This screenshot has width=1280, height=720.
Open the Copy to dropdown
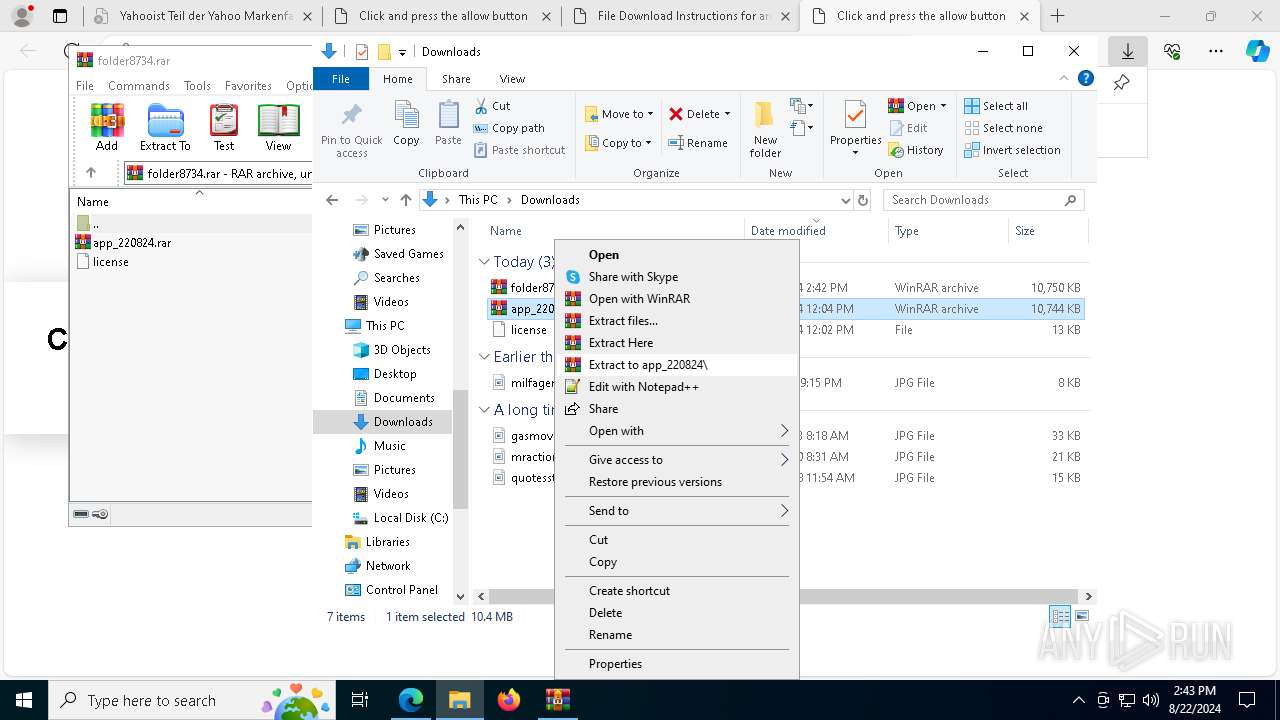(619, 143)
